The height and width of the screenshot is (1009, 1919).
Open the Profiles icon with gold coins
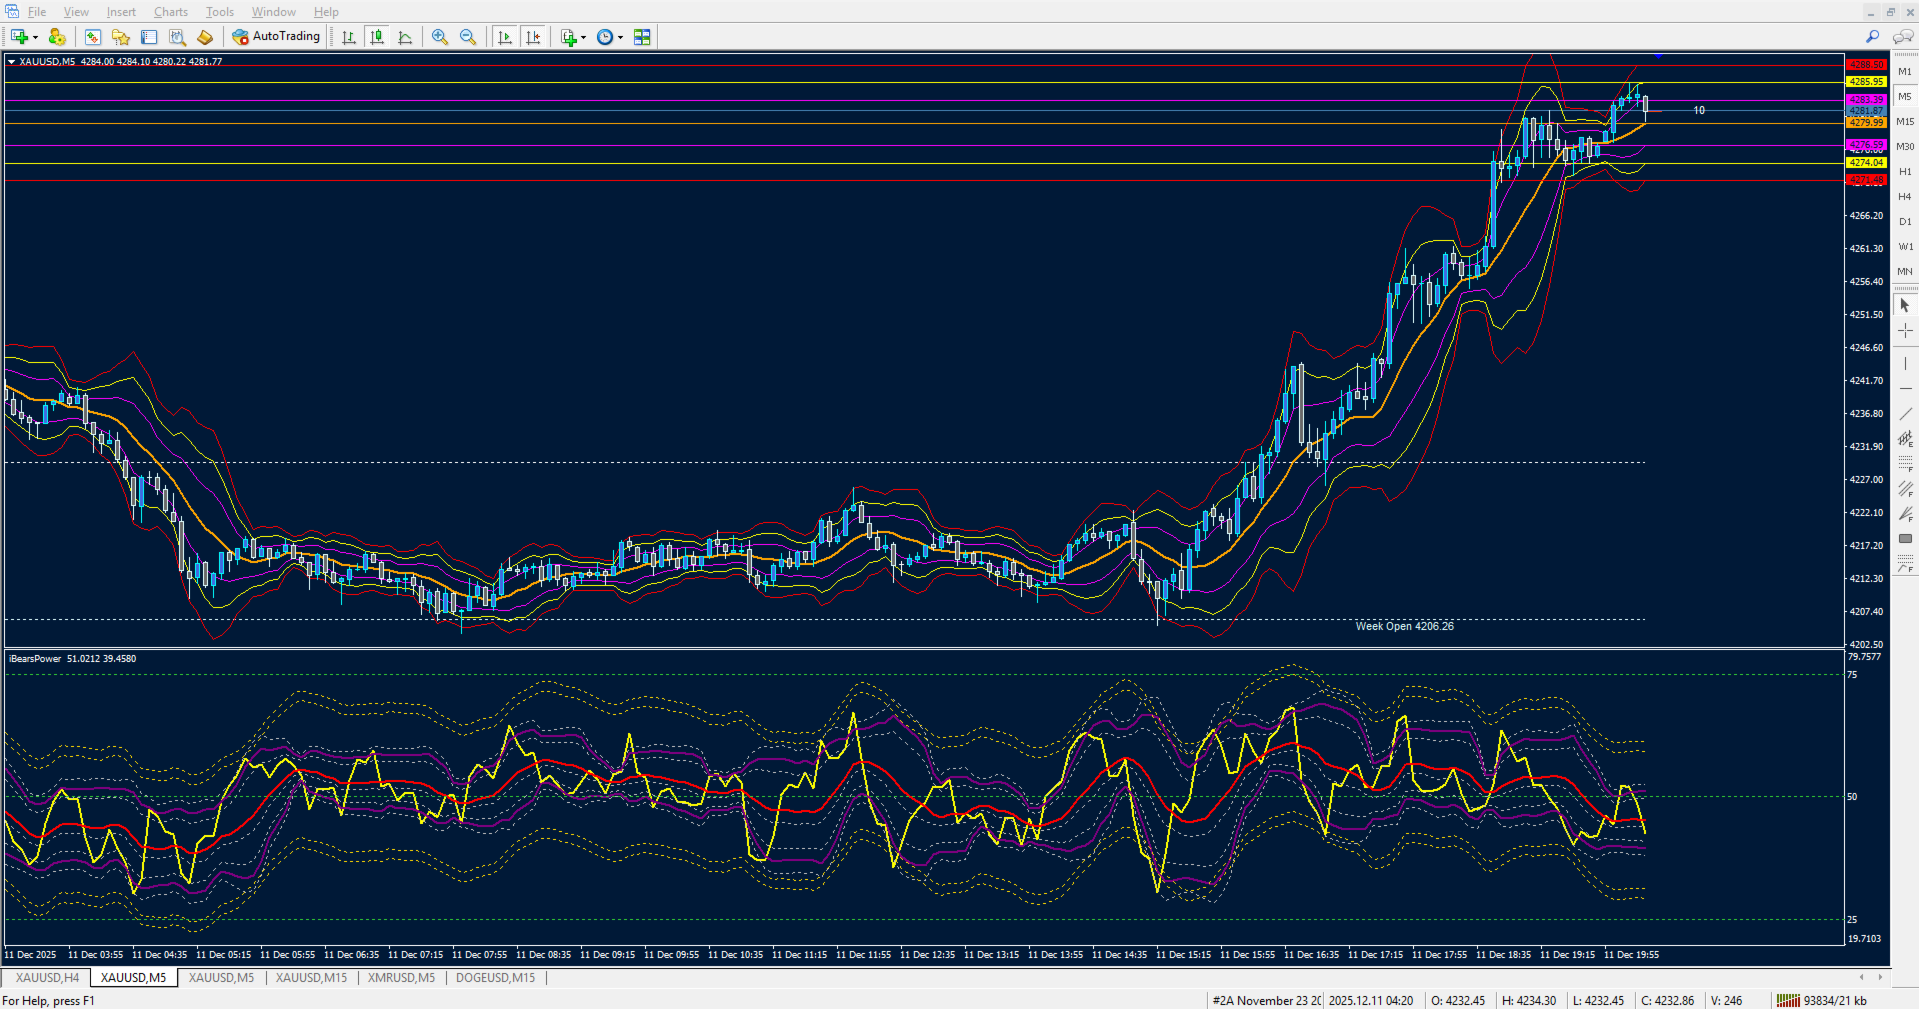pos(57,37)
